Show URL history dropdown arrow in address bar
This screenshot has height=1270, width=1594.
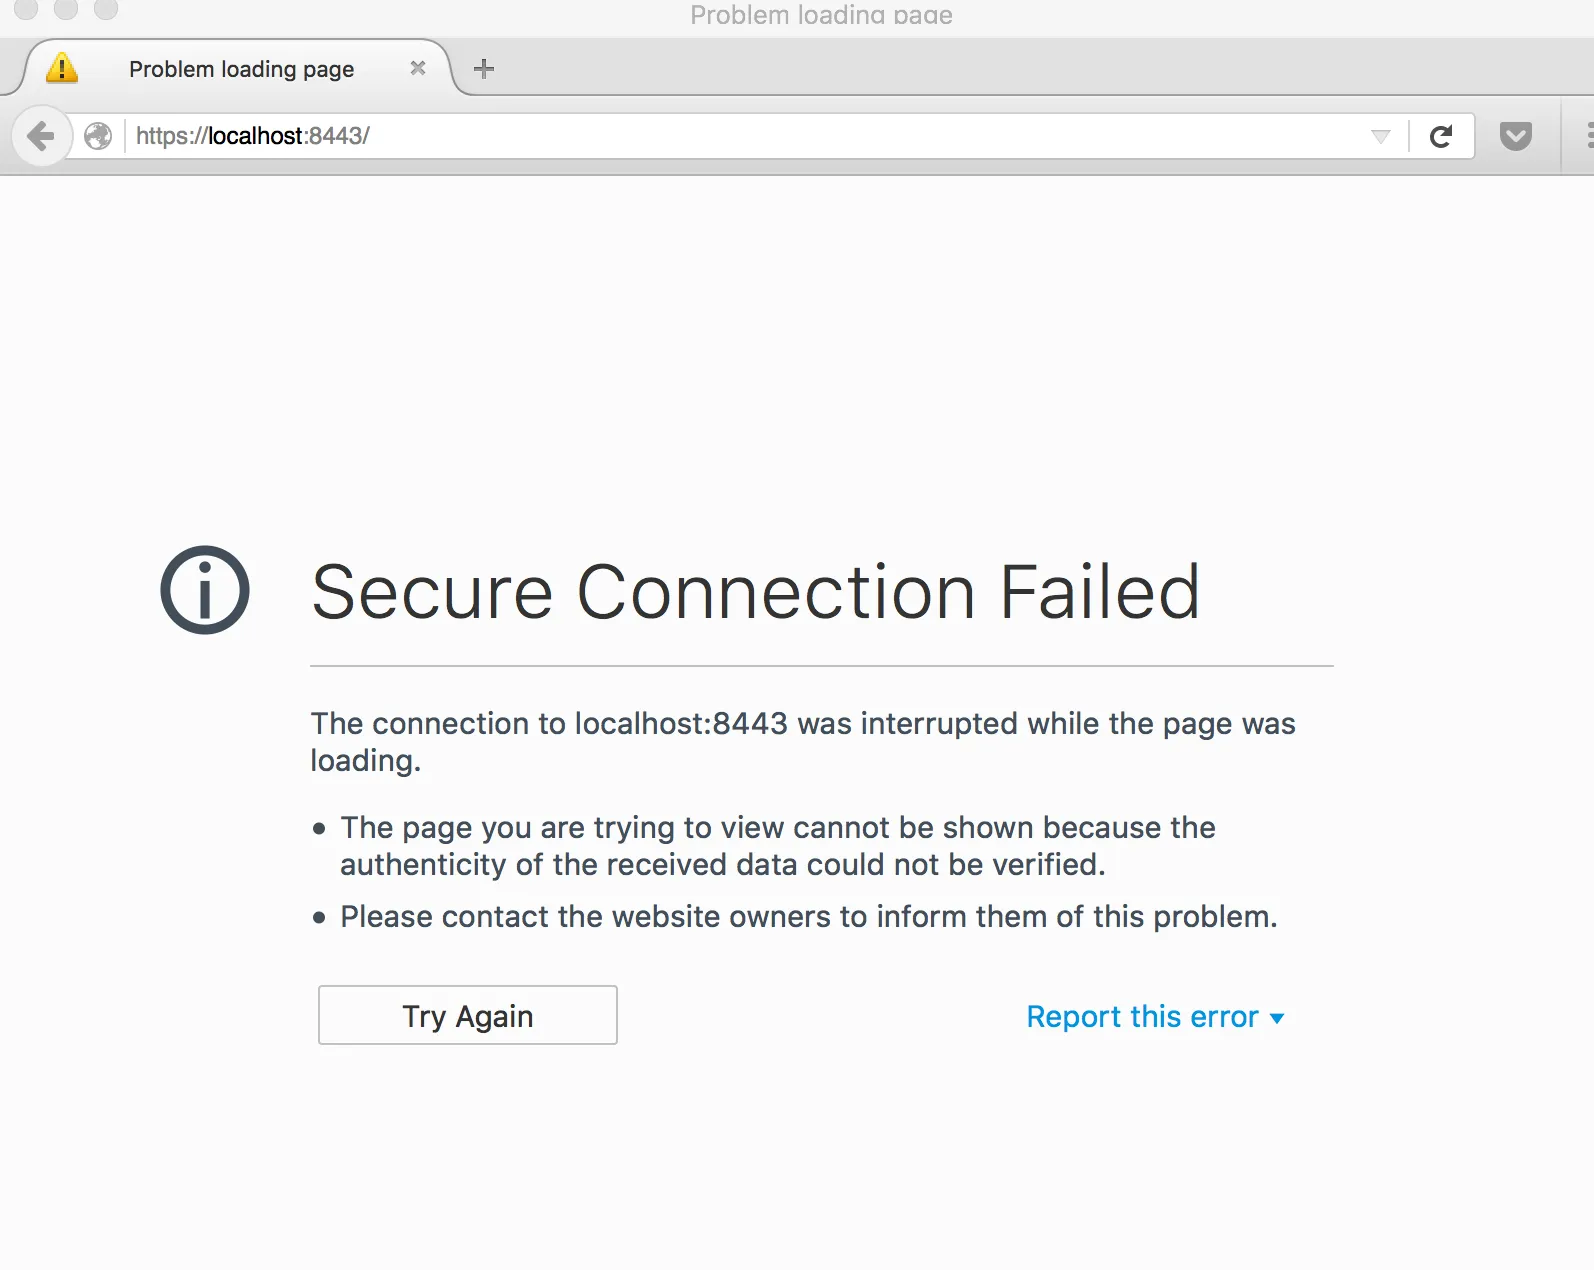1380,136
